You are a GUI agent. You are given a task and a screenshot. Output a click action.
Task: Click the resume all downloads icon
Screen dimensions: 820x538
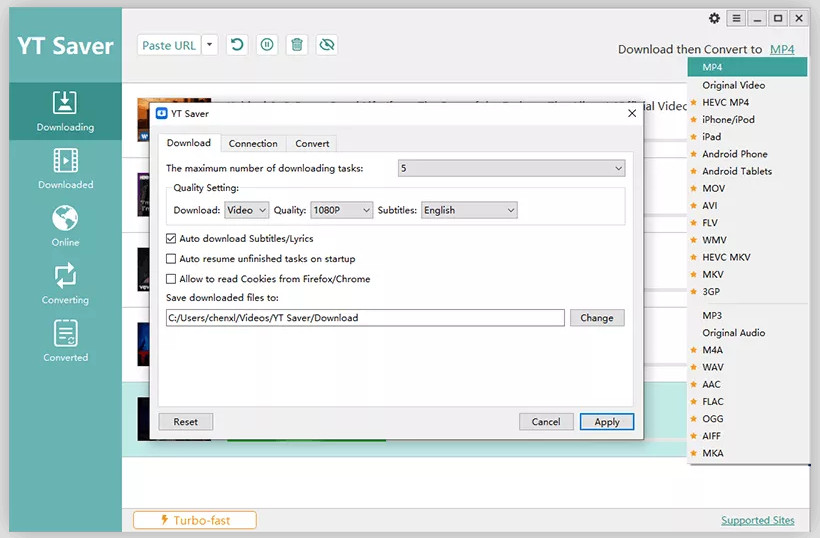click(x=237, y=45)
